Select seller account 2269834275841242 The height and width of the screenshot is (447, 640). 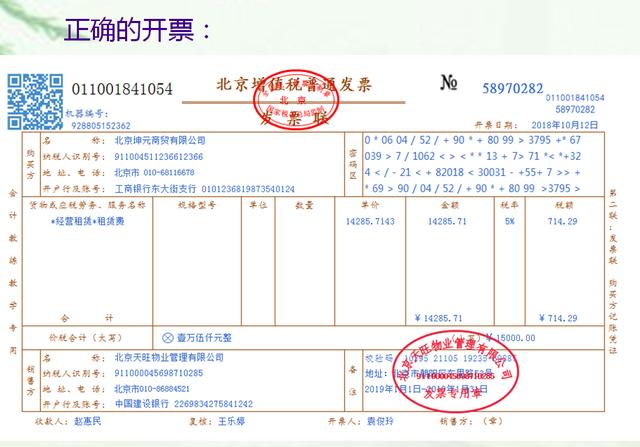coord(213,404)
